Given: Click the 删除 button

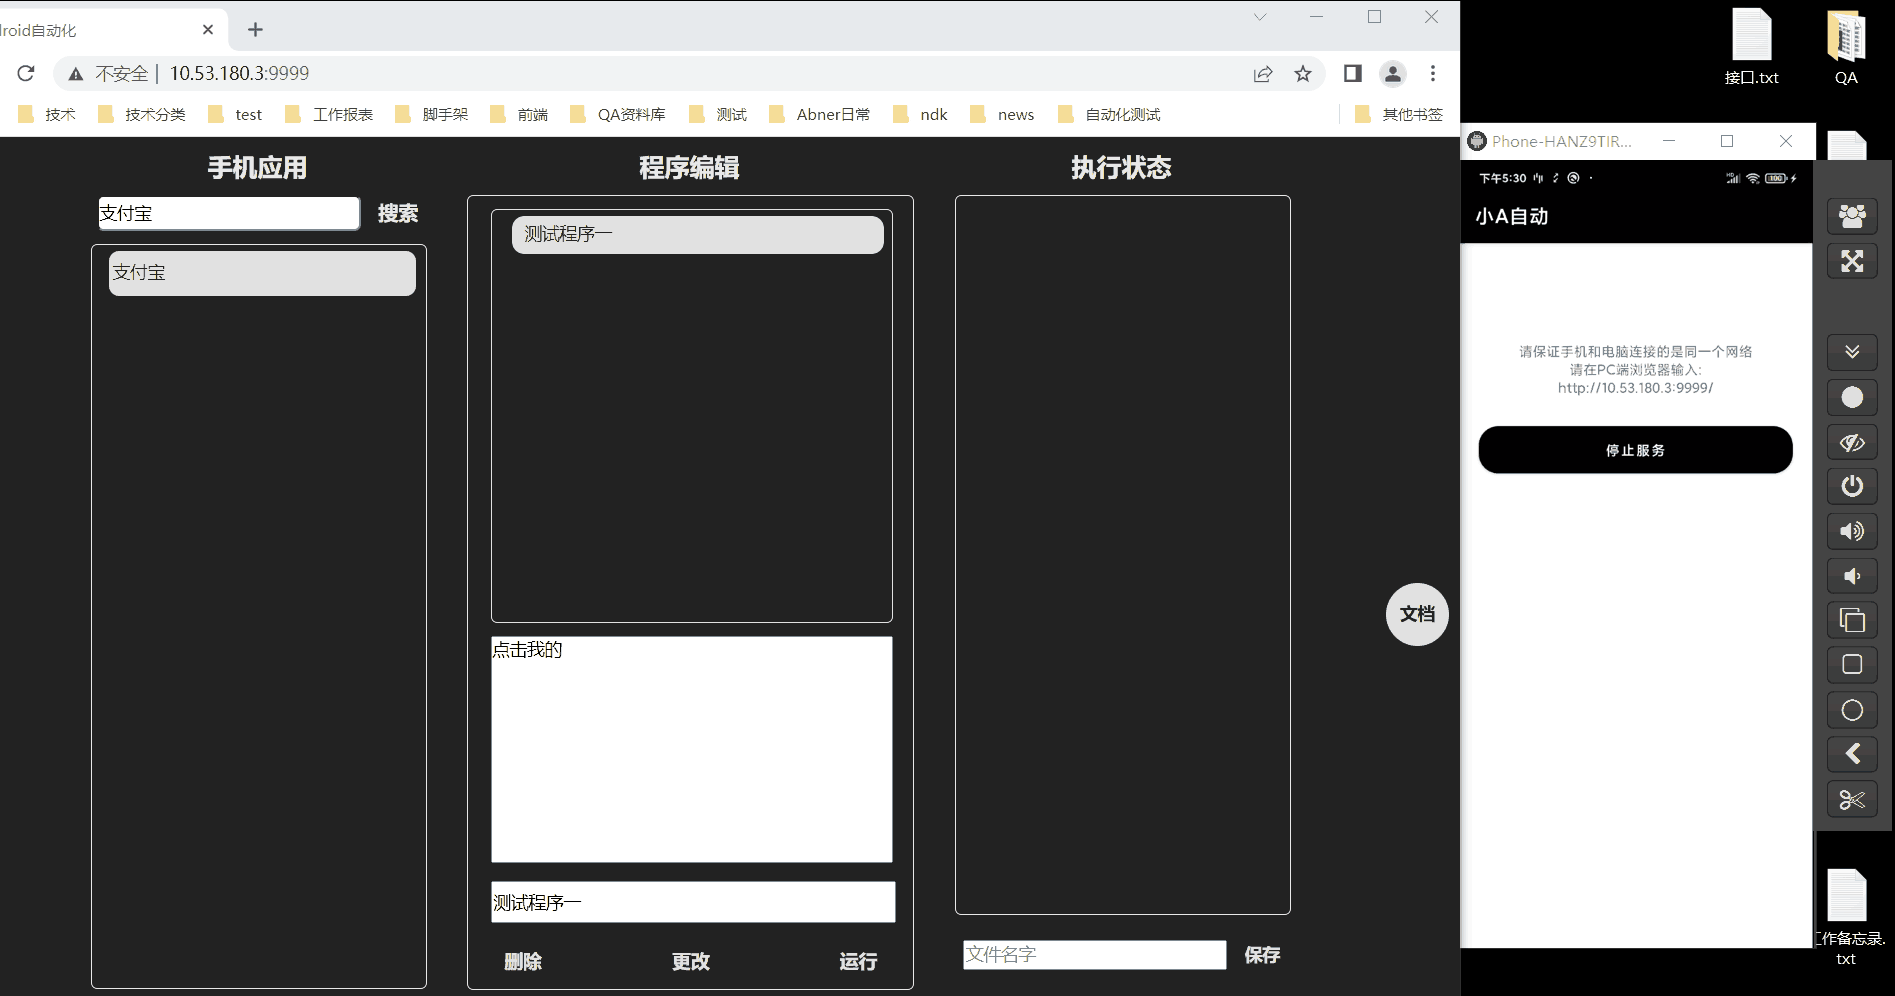Looking at the screenshot, I should (523, 961).
